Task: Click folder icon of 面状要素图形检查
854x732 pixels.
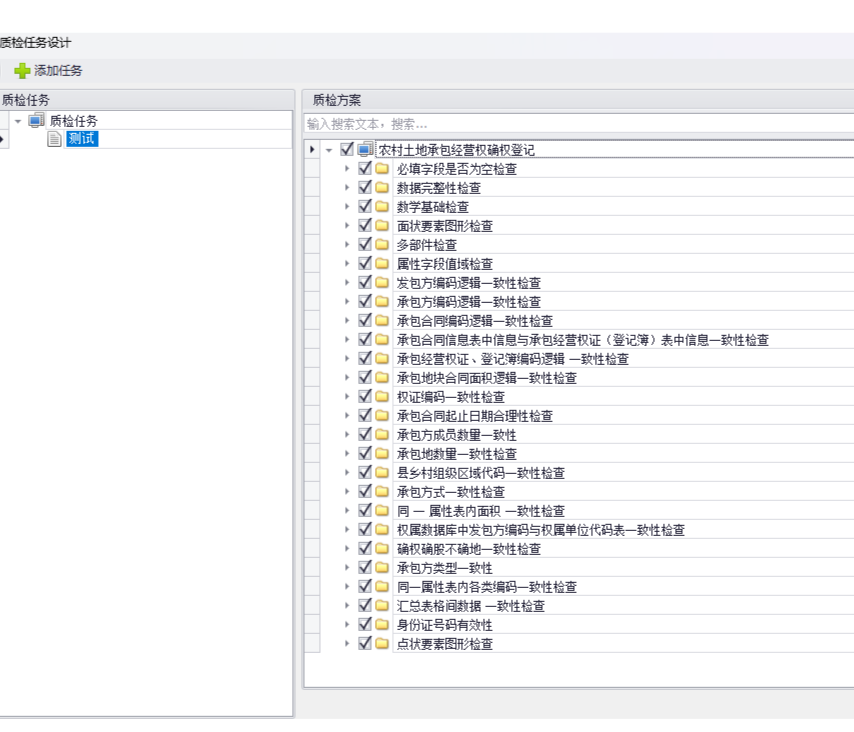Action: click(382, 225)
